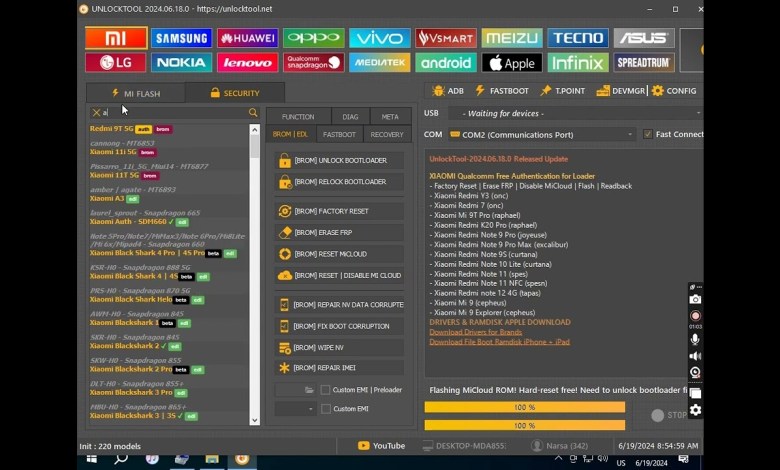Open the DIAG tab
780x470 pixels.
350,117
